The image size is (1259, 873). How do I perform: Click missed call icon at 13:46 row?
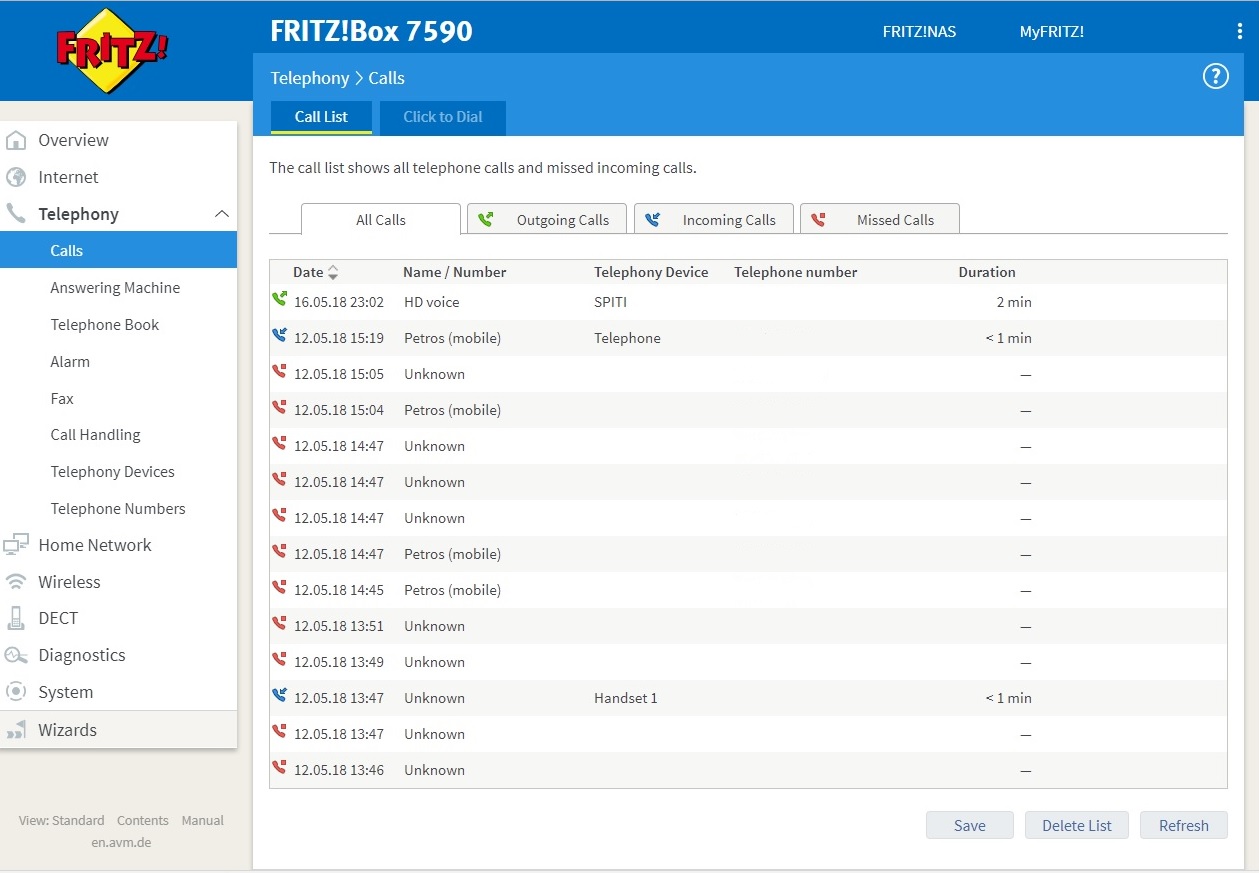(279, 767)
